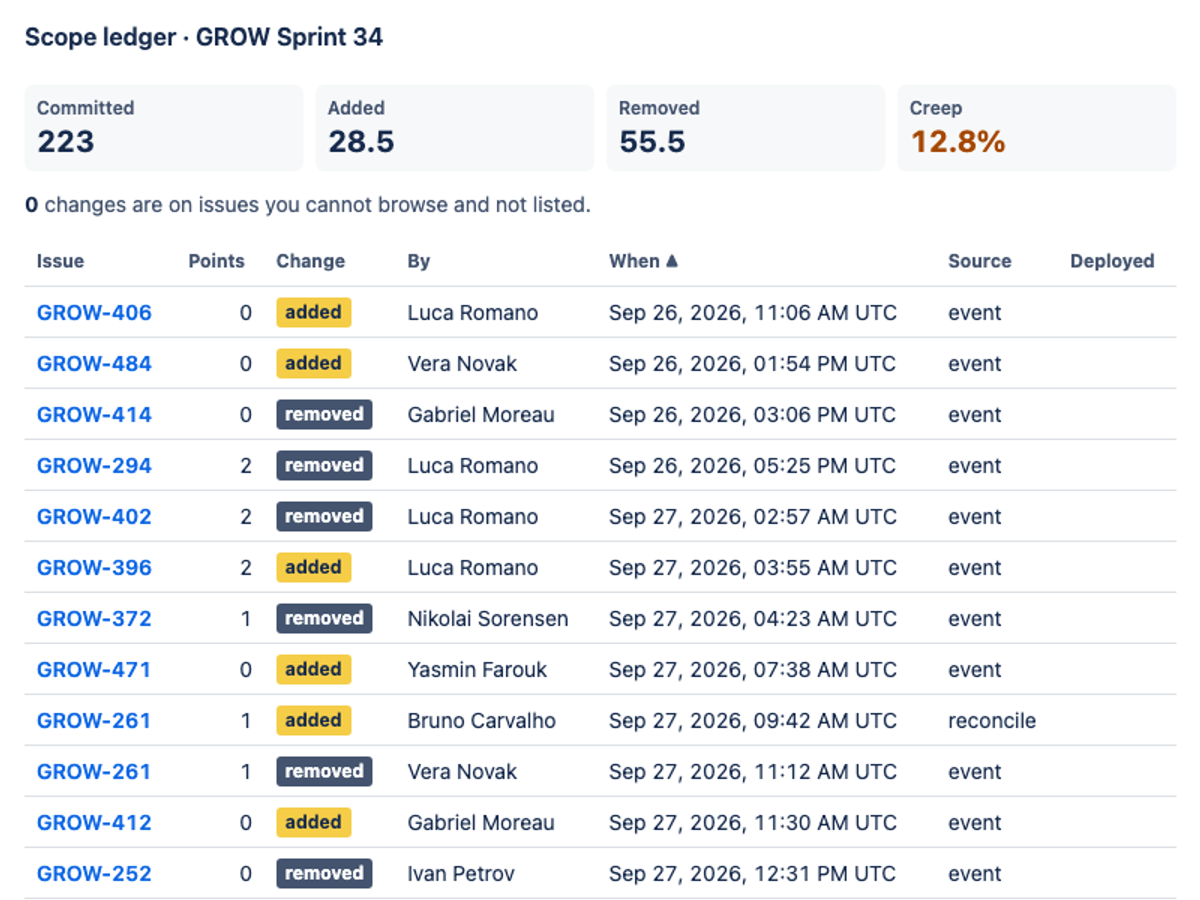Click the added badge in GROW-396 row
Image resolution: width=1200 pixels, height=900 pixels.
314,568
